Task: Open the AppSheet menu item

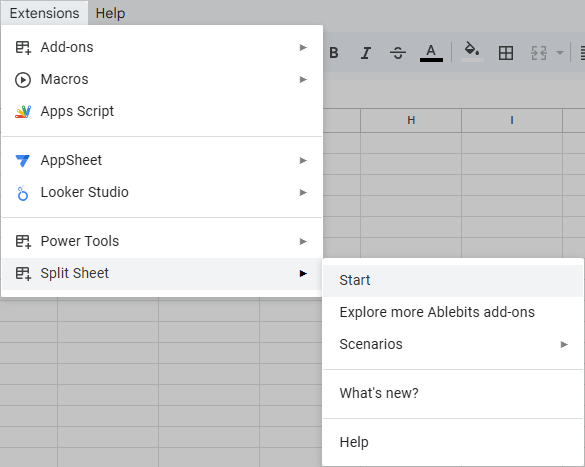Action: 162,160
